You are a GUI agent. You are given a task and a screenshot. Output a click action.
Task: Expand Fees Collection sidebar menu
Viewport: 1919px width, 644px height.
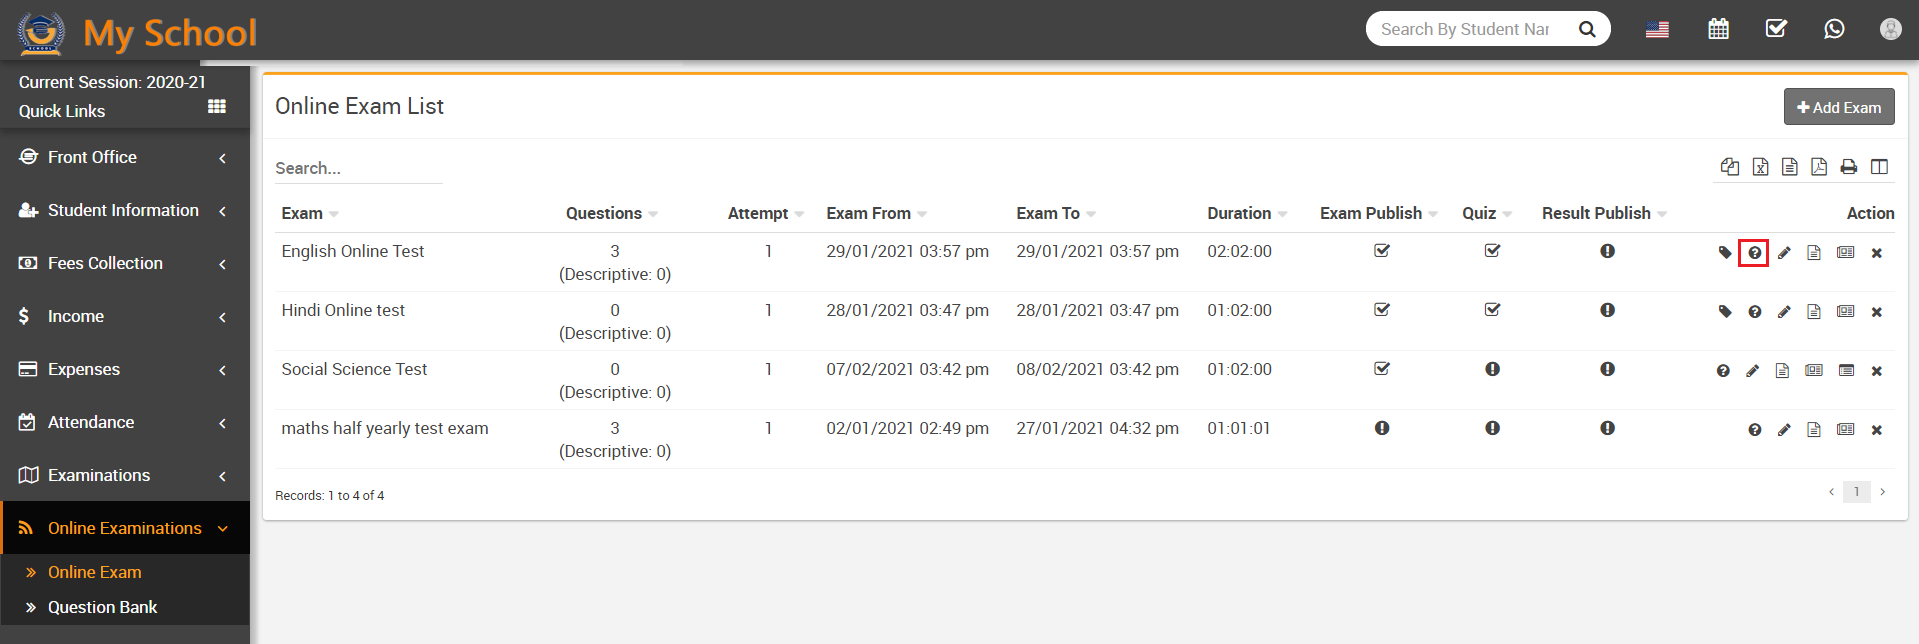125,264
